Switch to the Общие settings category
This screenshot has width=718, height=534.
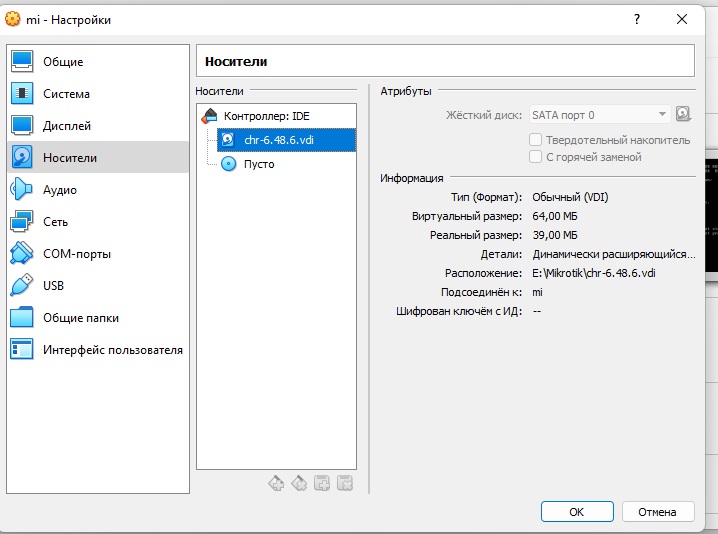point(62,62)
